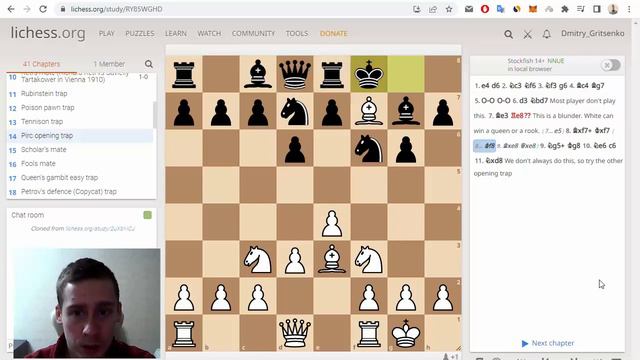The image size is (640, 360).
Task: Select chapter 17 Queen's gambit easy trap
Action: point(81,178)
